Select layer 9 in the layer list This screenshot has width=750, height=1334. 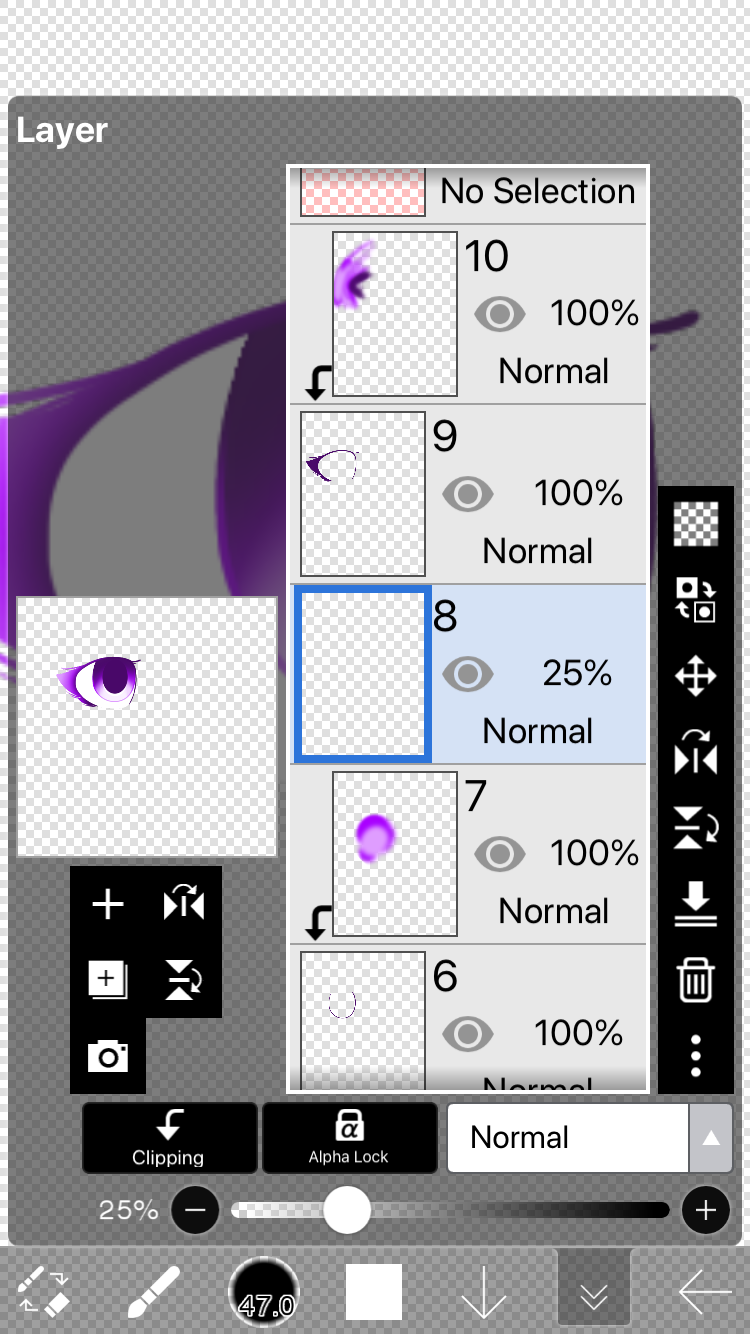point(469,494)
